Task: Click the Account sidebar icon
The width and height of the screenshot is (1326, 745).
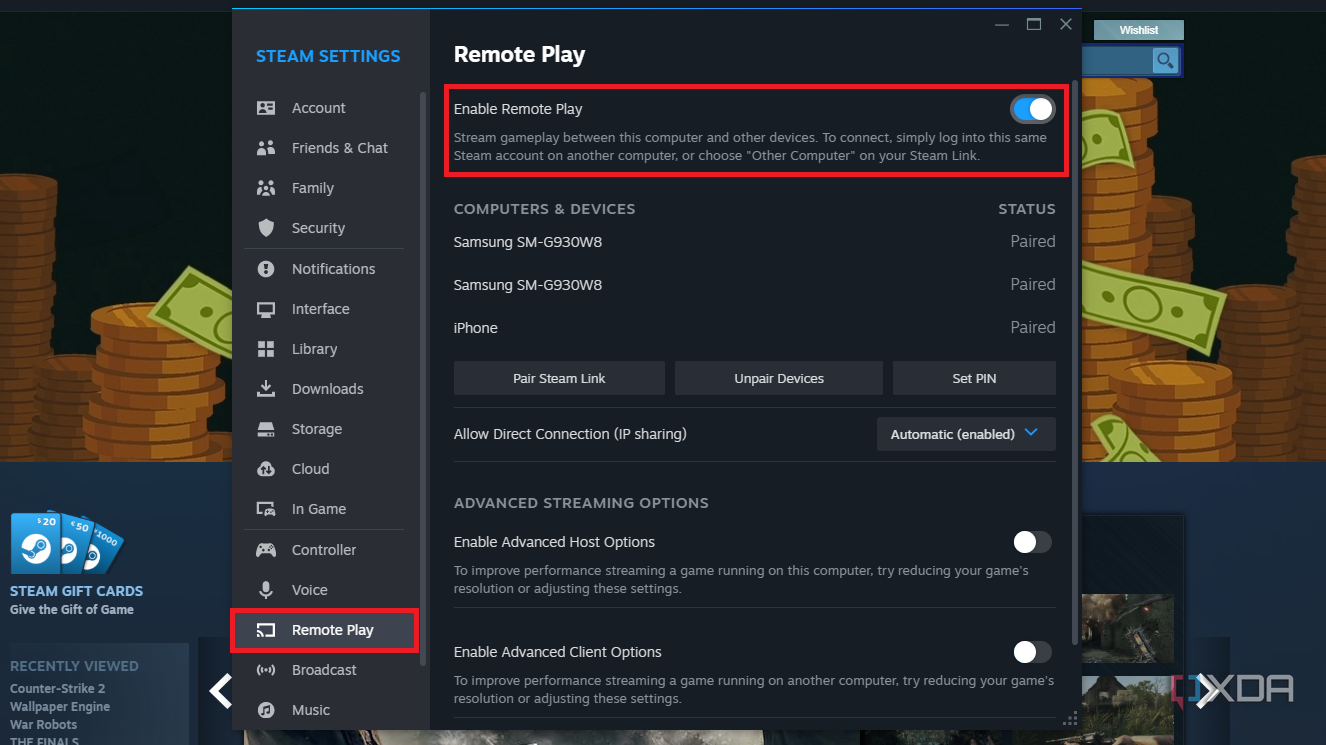Action: click(x=266, y=108)
